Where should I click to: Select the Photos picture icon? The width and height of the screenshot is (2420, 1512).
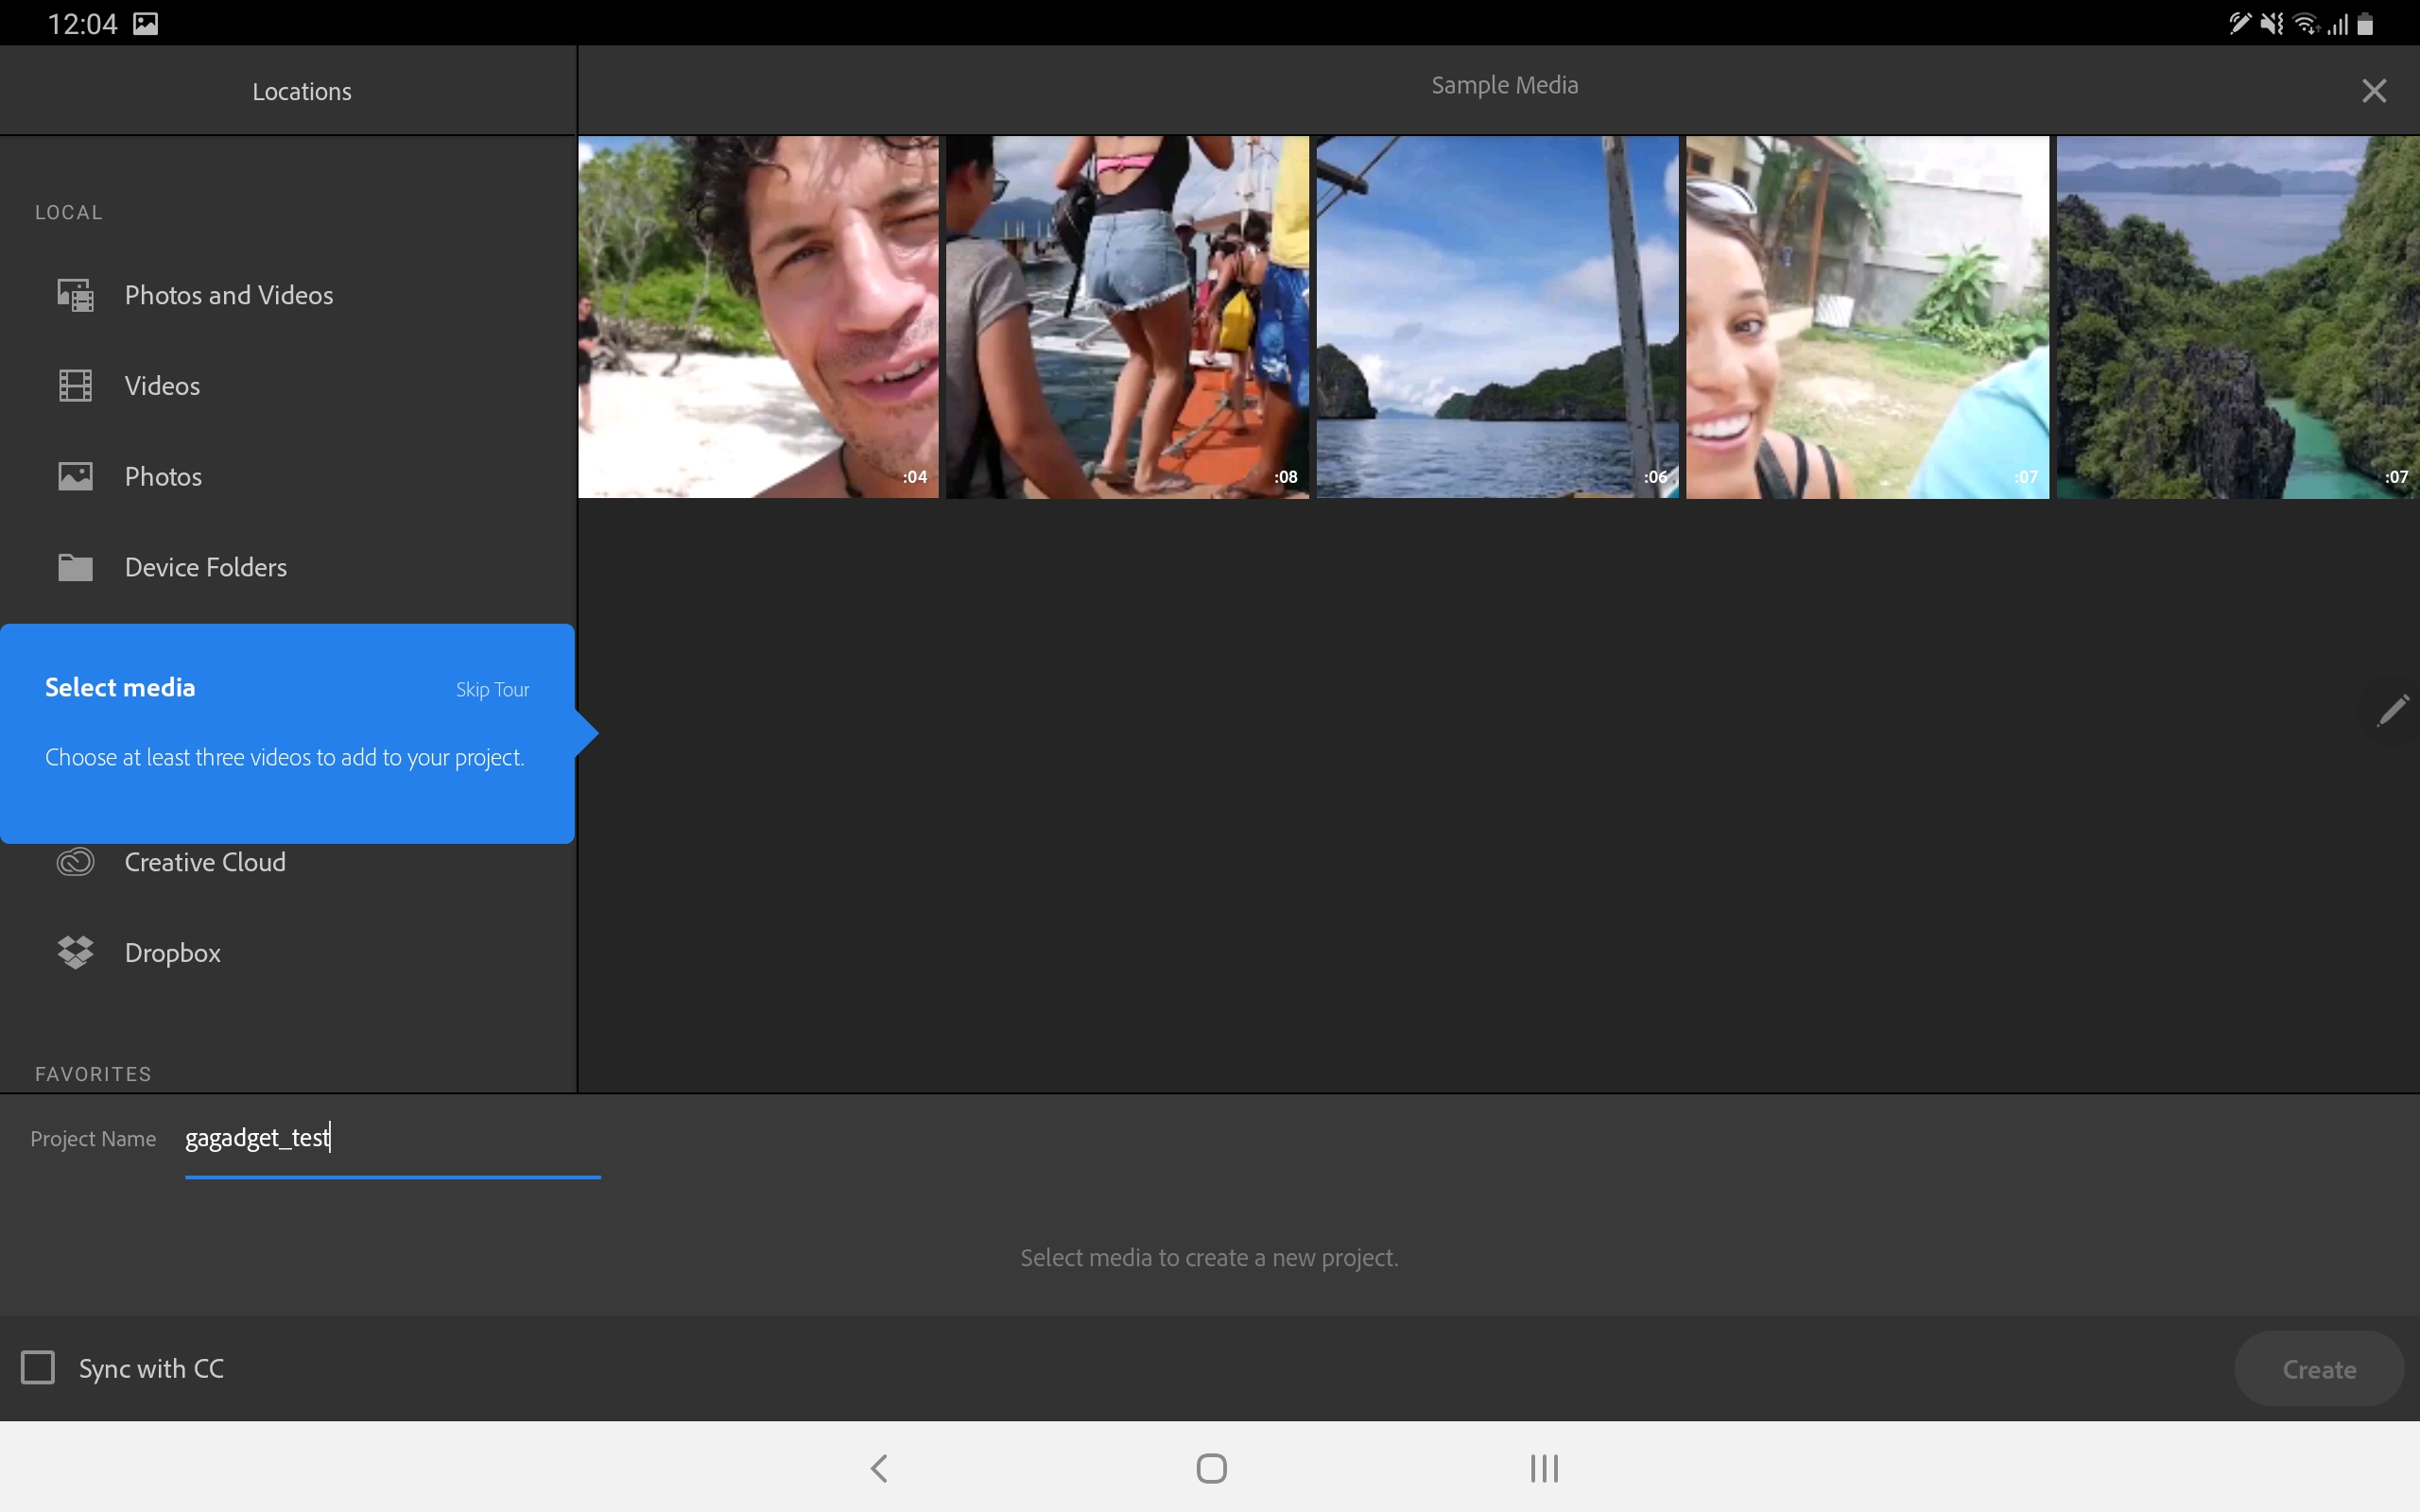coord(75,476)
